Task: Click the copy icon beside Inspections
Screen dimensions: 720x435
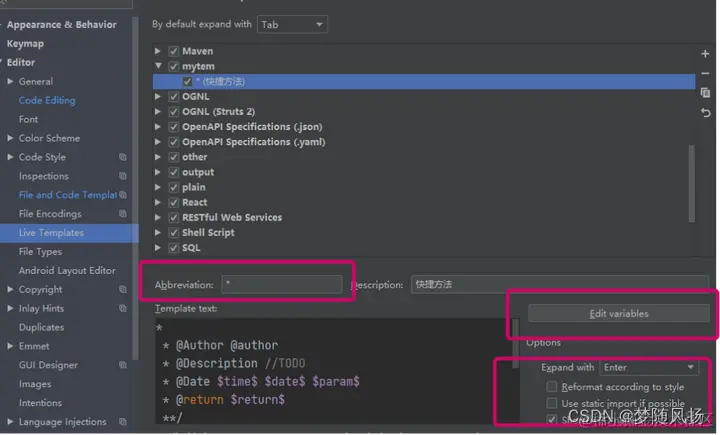Action: pos(123,176)
